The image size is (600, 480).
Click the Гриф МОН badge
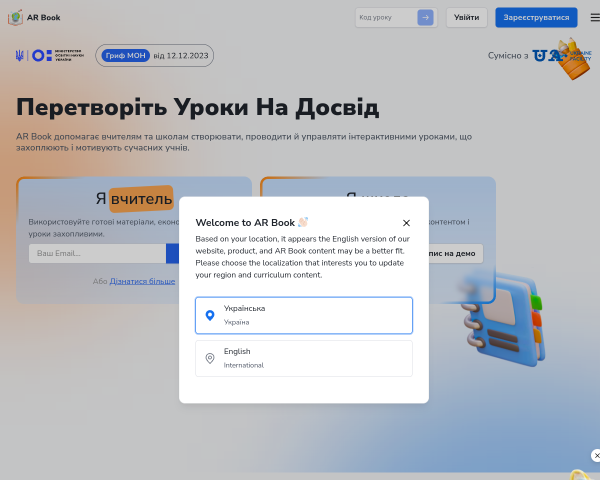coord(126,56)
